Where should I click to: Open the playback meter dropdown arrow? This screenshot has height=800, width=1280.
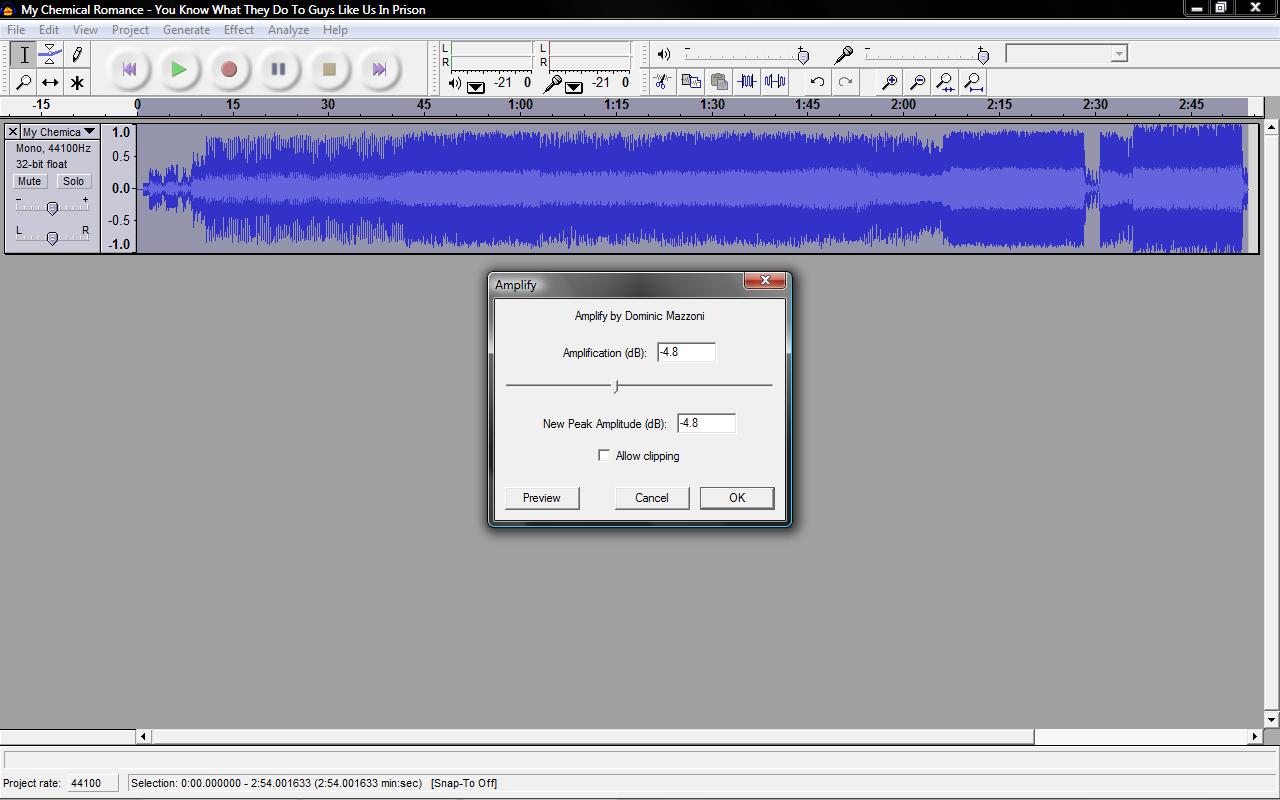pyautogui.click(x=476, y=87)
